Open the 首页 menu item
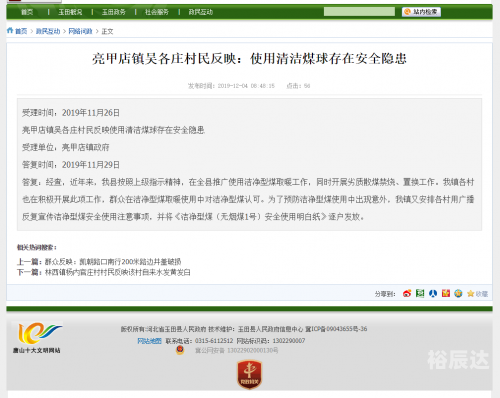 click(x=27, y=12)
